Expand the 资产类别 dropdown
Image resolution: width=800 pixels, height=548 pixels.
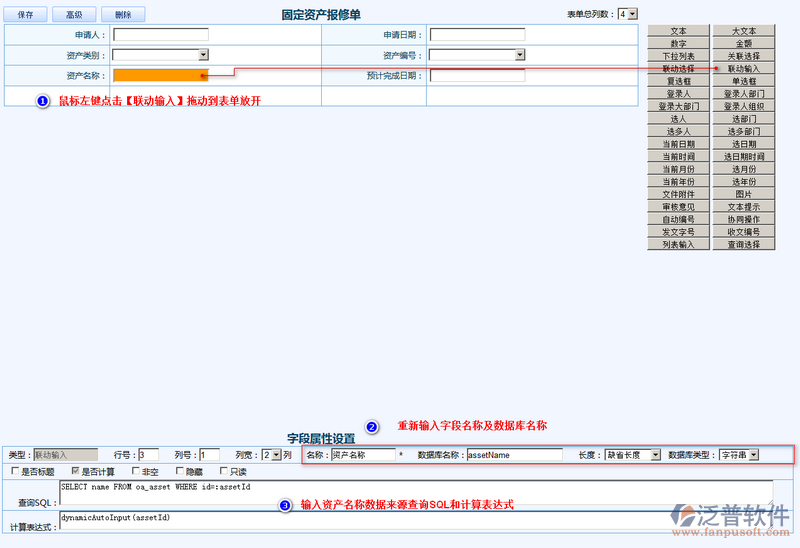click(160, 55)
